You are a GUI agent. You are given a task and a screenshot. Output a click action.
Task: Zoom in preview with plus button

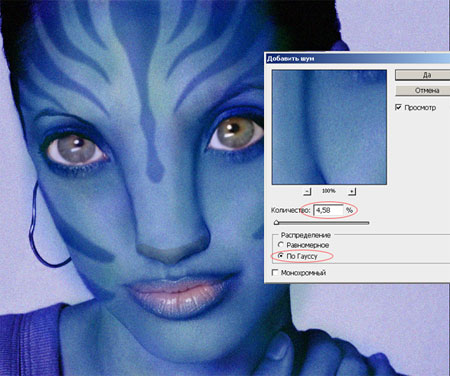coord(352,191)
